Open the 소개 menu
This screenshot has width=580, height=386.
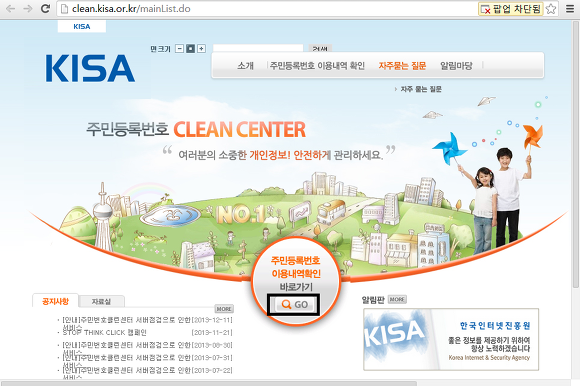point(246,66)
